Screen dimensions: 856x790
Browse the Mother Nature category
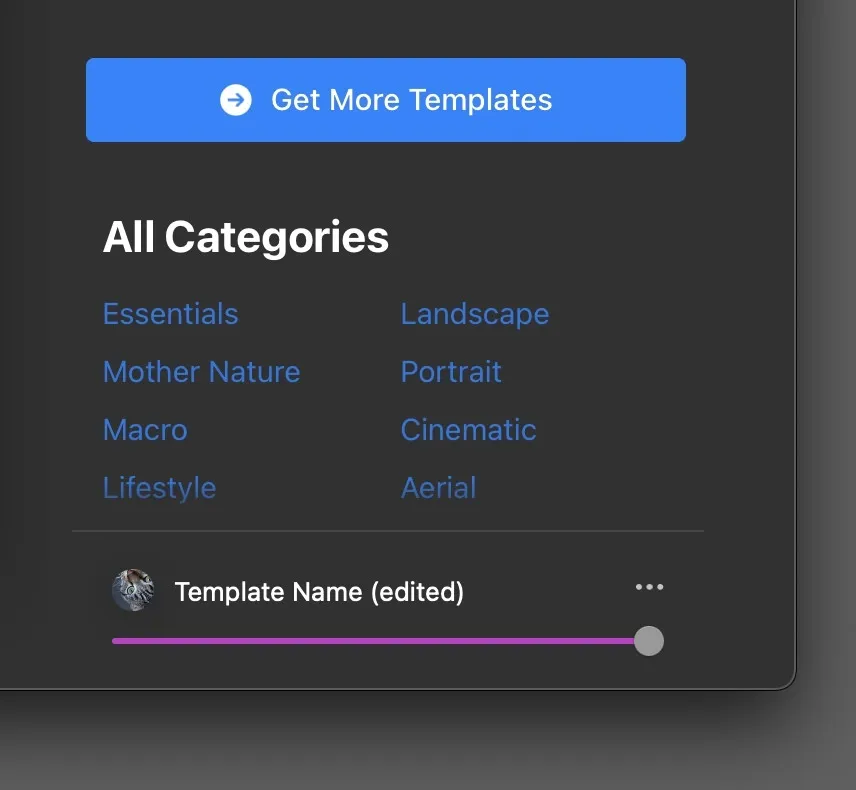click(201, 372)
